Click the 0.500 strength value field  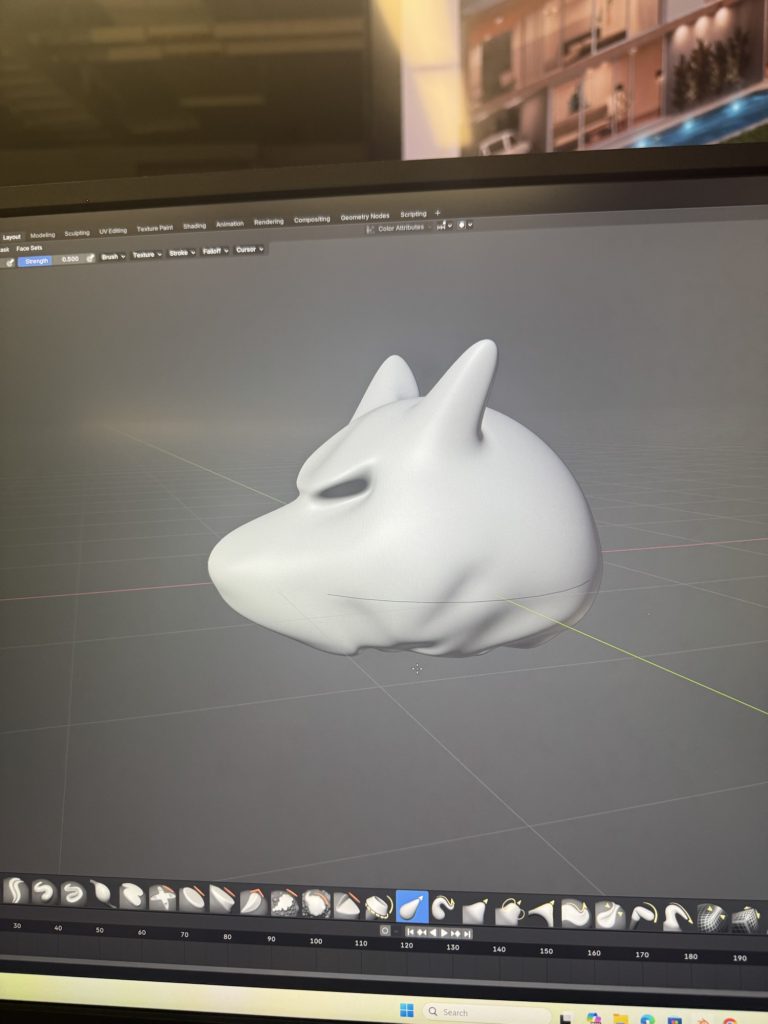[x=70, y=259]
